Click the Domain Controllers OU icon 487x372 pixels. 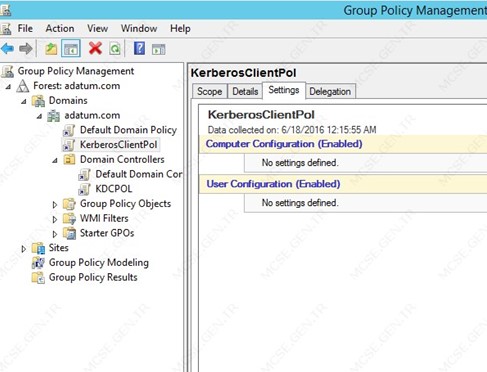69,160
